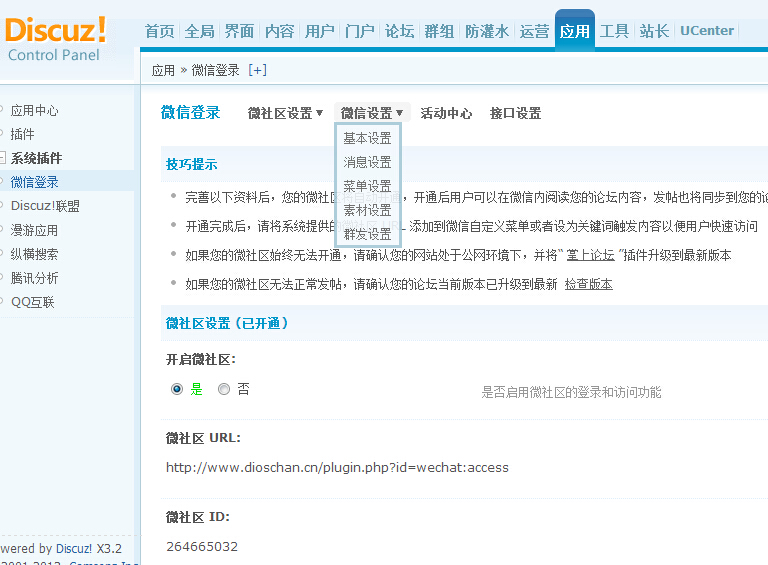The height and width of the screenshot is (565, 768).
Task: Choose 菜单设置 from the dropdown
Action: click(x=367, y=186)
